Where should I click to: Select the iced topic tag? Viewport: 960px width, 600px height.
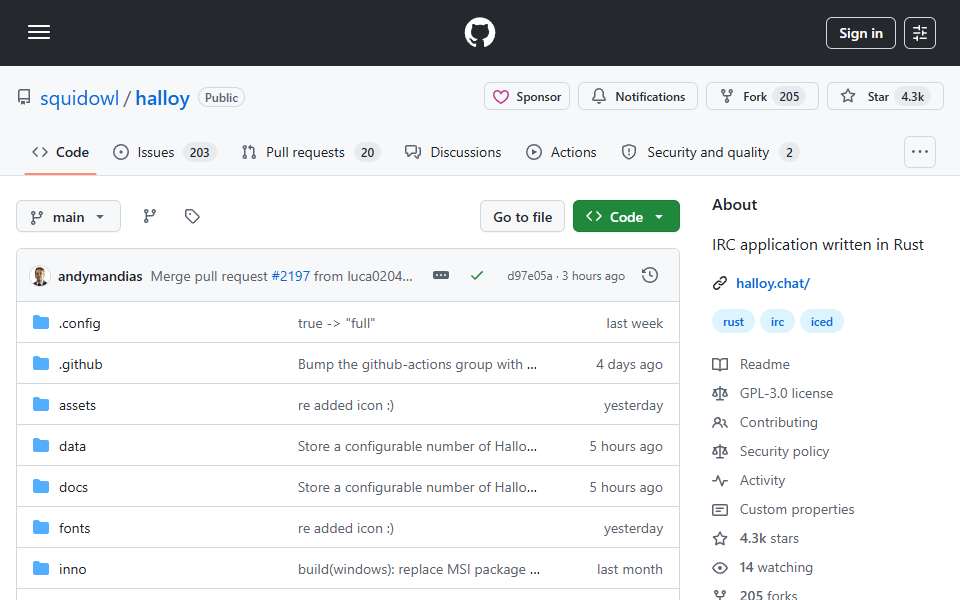tap(821, 321)
